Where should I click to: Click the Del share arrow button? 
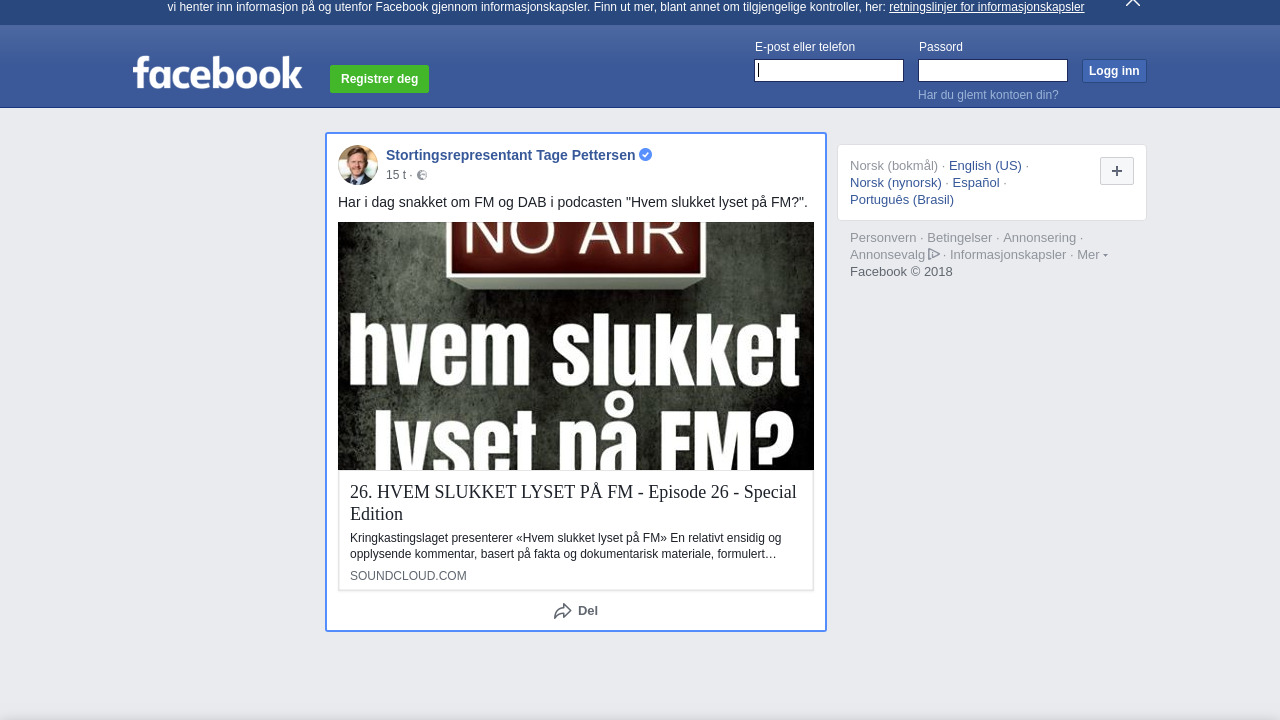pos(576,611)
